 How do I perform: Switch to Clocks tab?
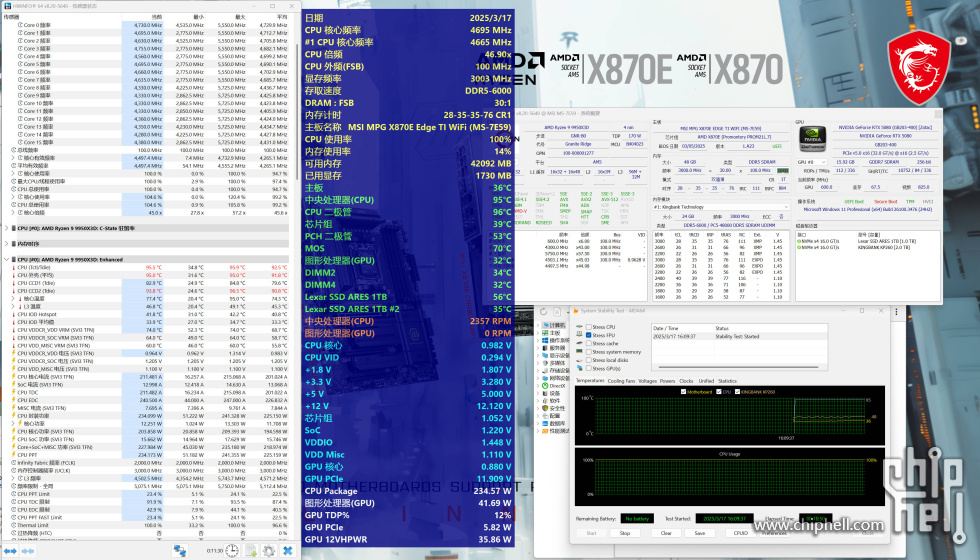pyautogui.click(x=686, y=381)
